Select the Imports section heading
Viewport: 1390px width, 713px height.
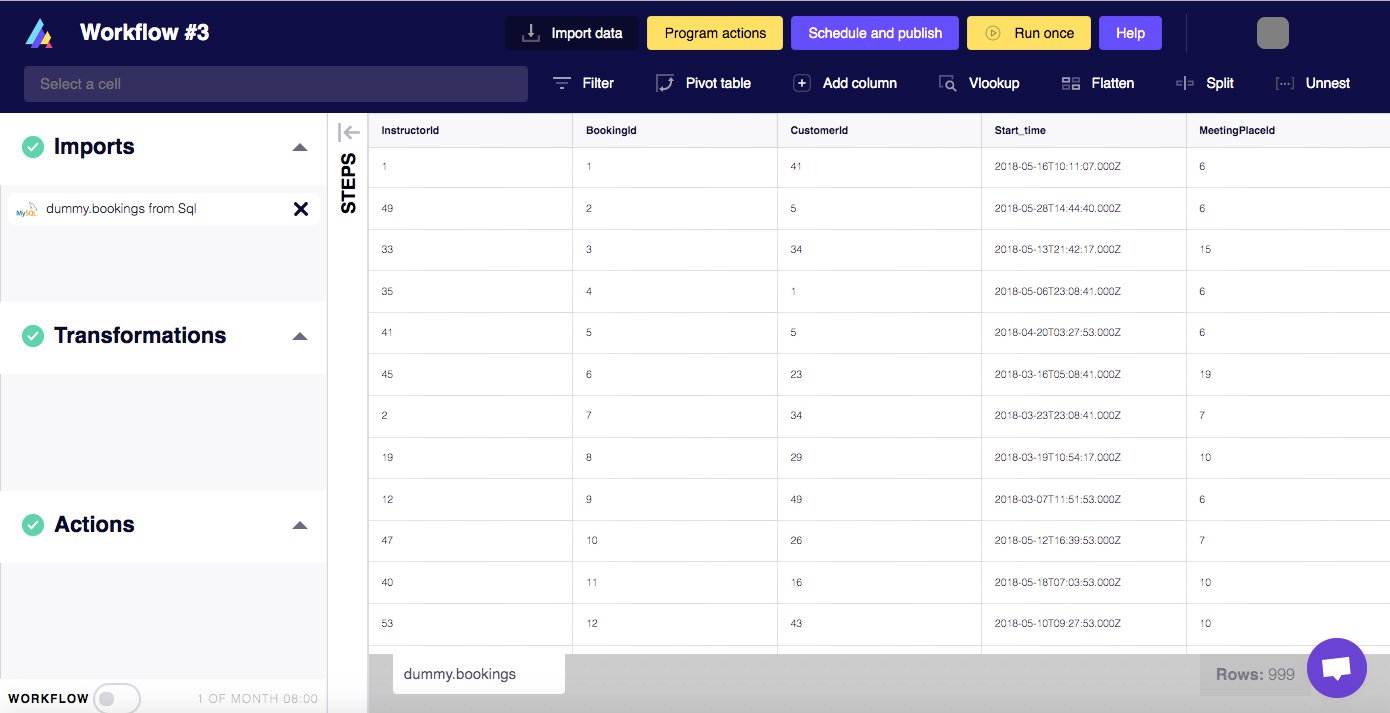[94, 147]
